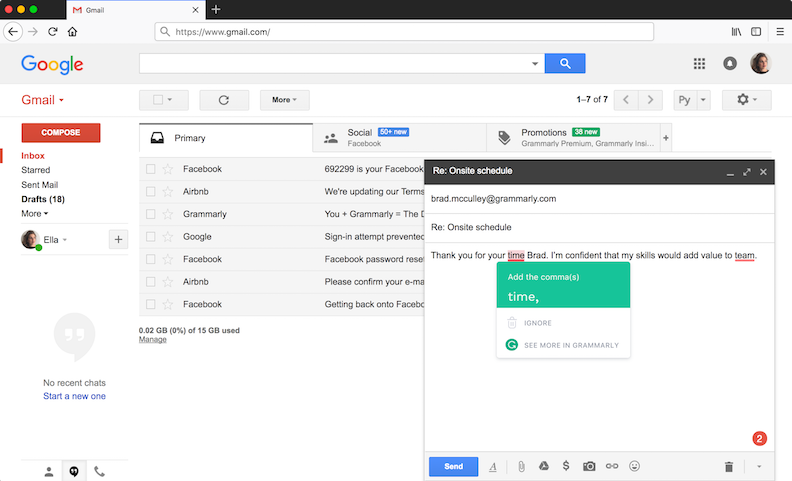
Task: Attach files with the paperclip icon
Action: point(521,466)
